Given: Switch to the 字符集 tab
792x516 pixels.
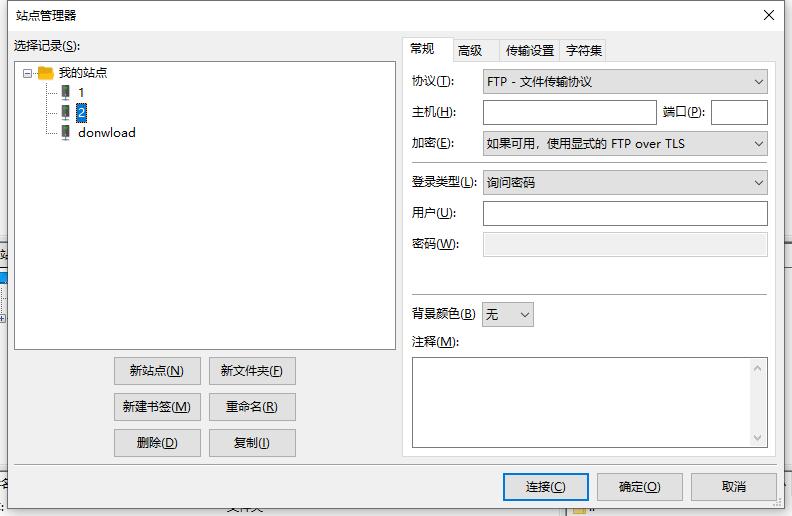Looking at the screenshot, I should (x=583, y=50).
